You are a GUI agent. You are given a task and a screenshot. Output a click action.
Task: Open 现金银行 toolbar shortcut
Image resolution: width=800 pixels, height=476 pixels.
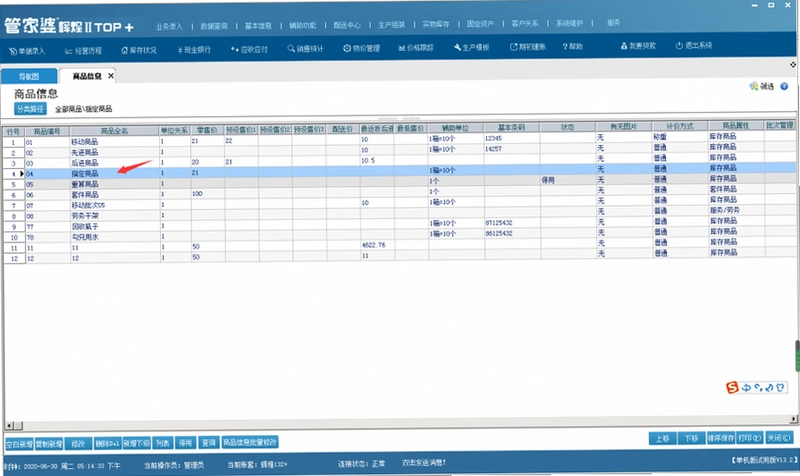pos(194,49)
